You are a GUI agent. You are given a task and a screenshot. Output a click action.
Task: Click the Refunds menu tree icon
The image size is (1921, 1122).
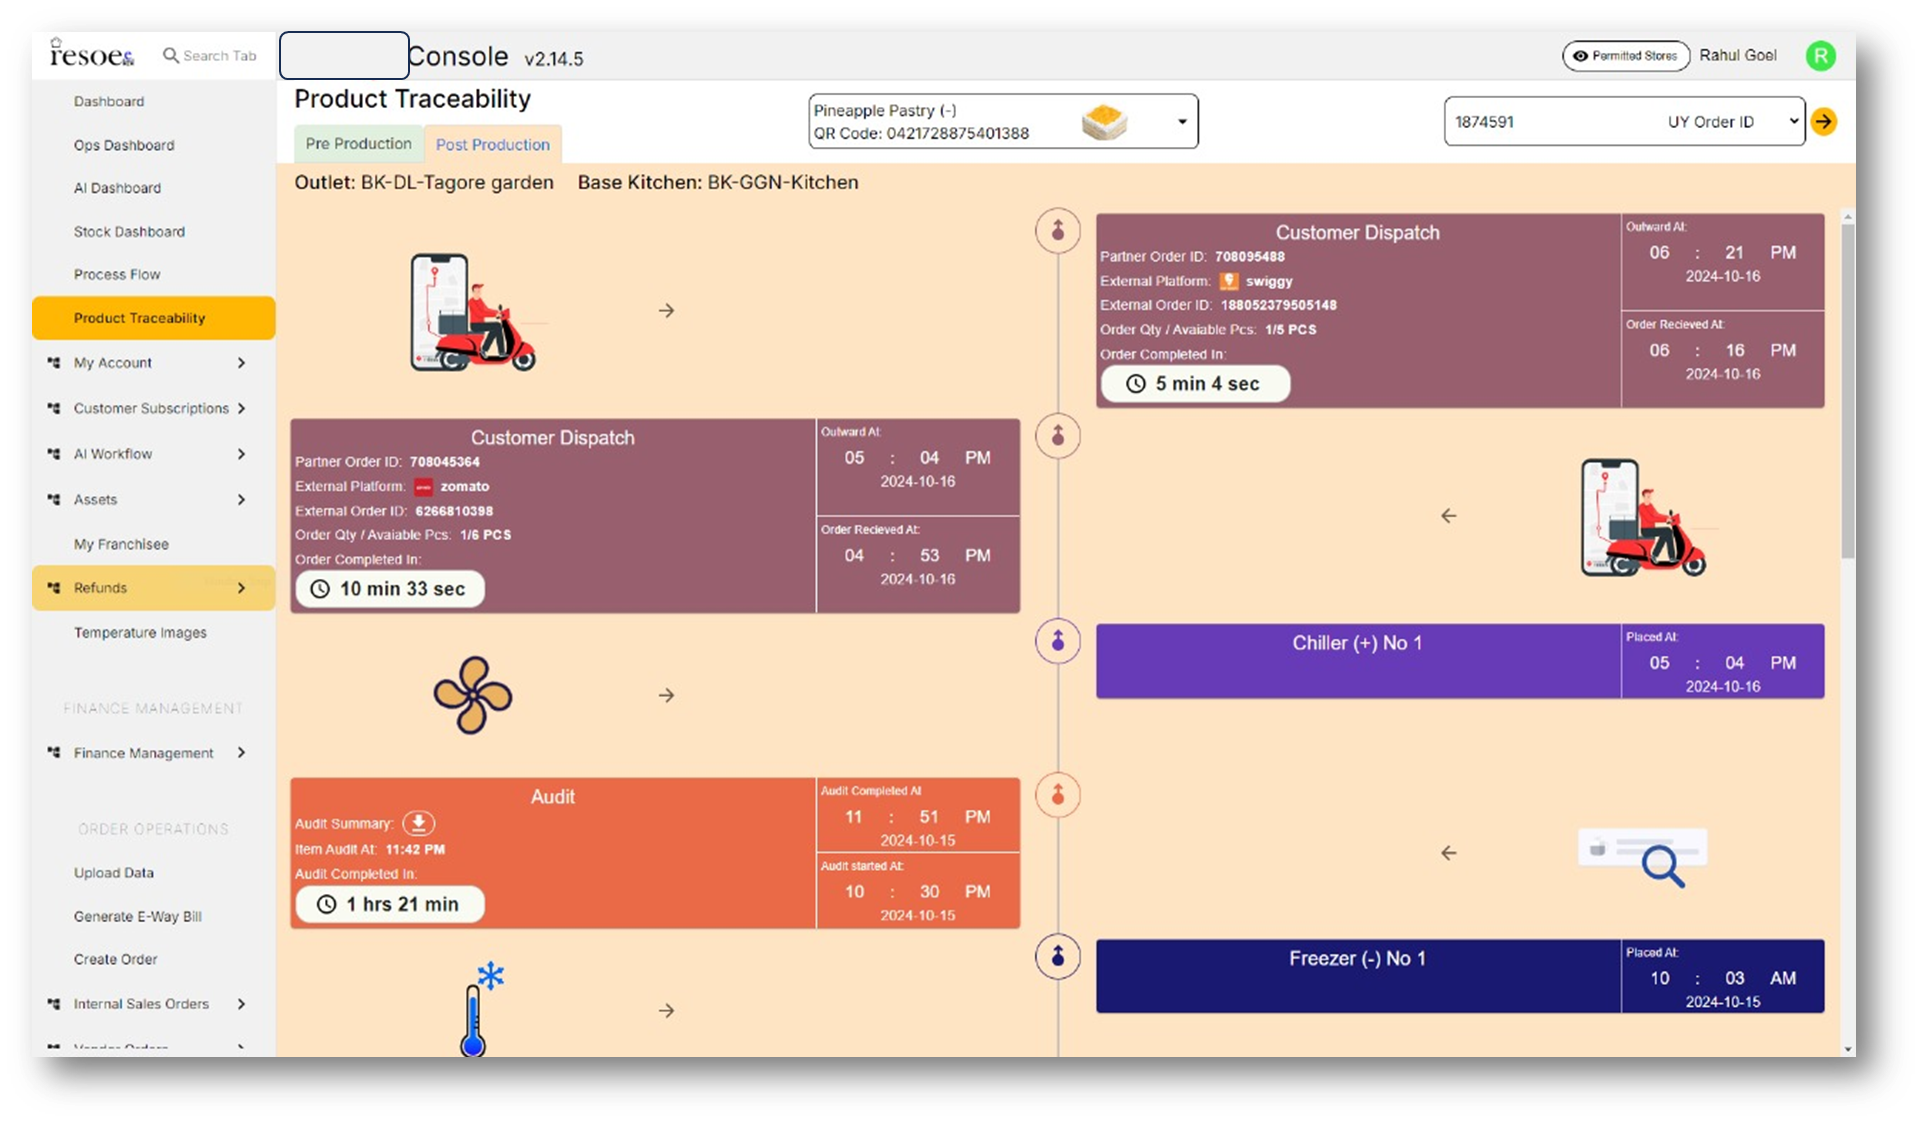(54, 588)
